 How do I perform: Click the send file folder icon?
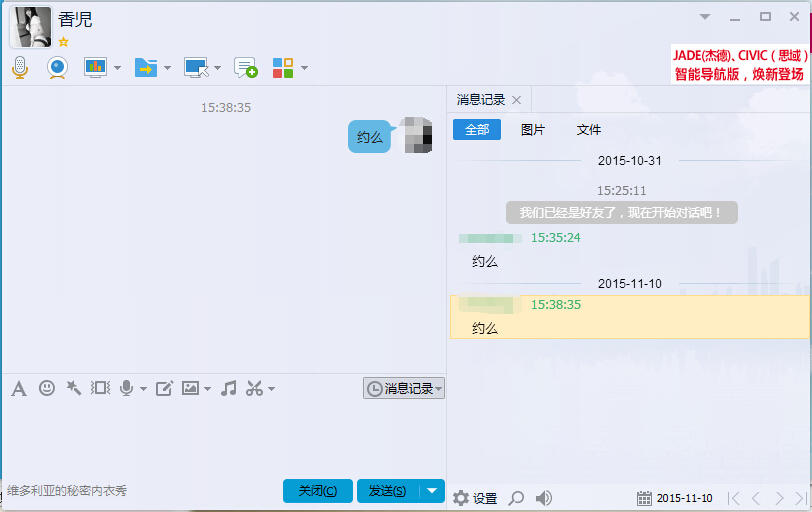pos(146,67)
